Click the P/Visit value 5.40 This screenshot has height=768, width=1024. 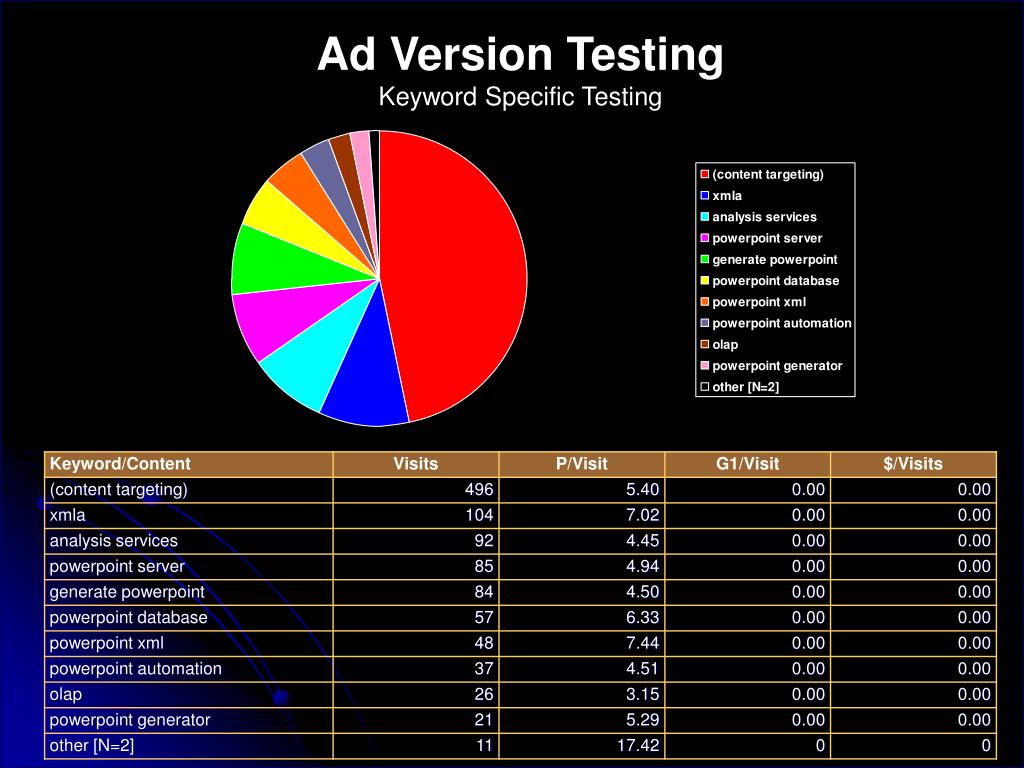point(643,490)
